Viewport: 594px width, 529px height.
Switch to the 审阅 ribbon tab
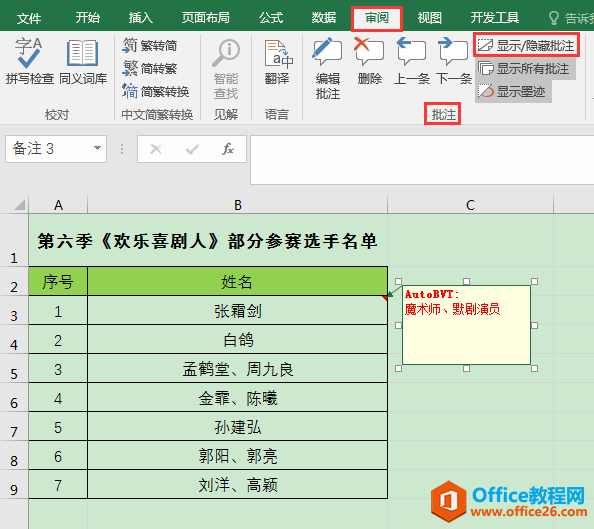(x=377, y=18)
